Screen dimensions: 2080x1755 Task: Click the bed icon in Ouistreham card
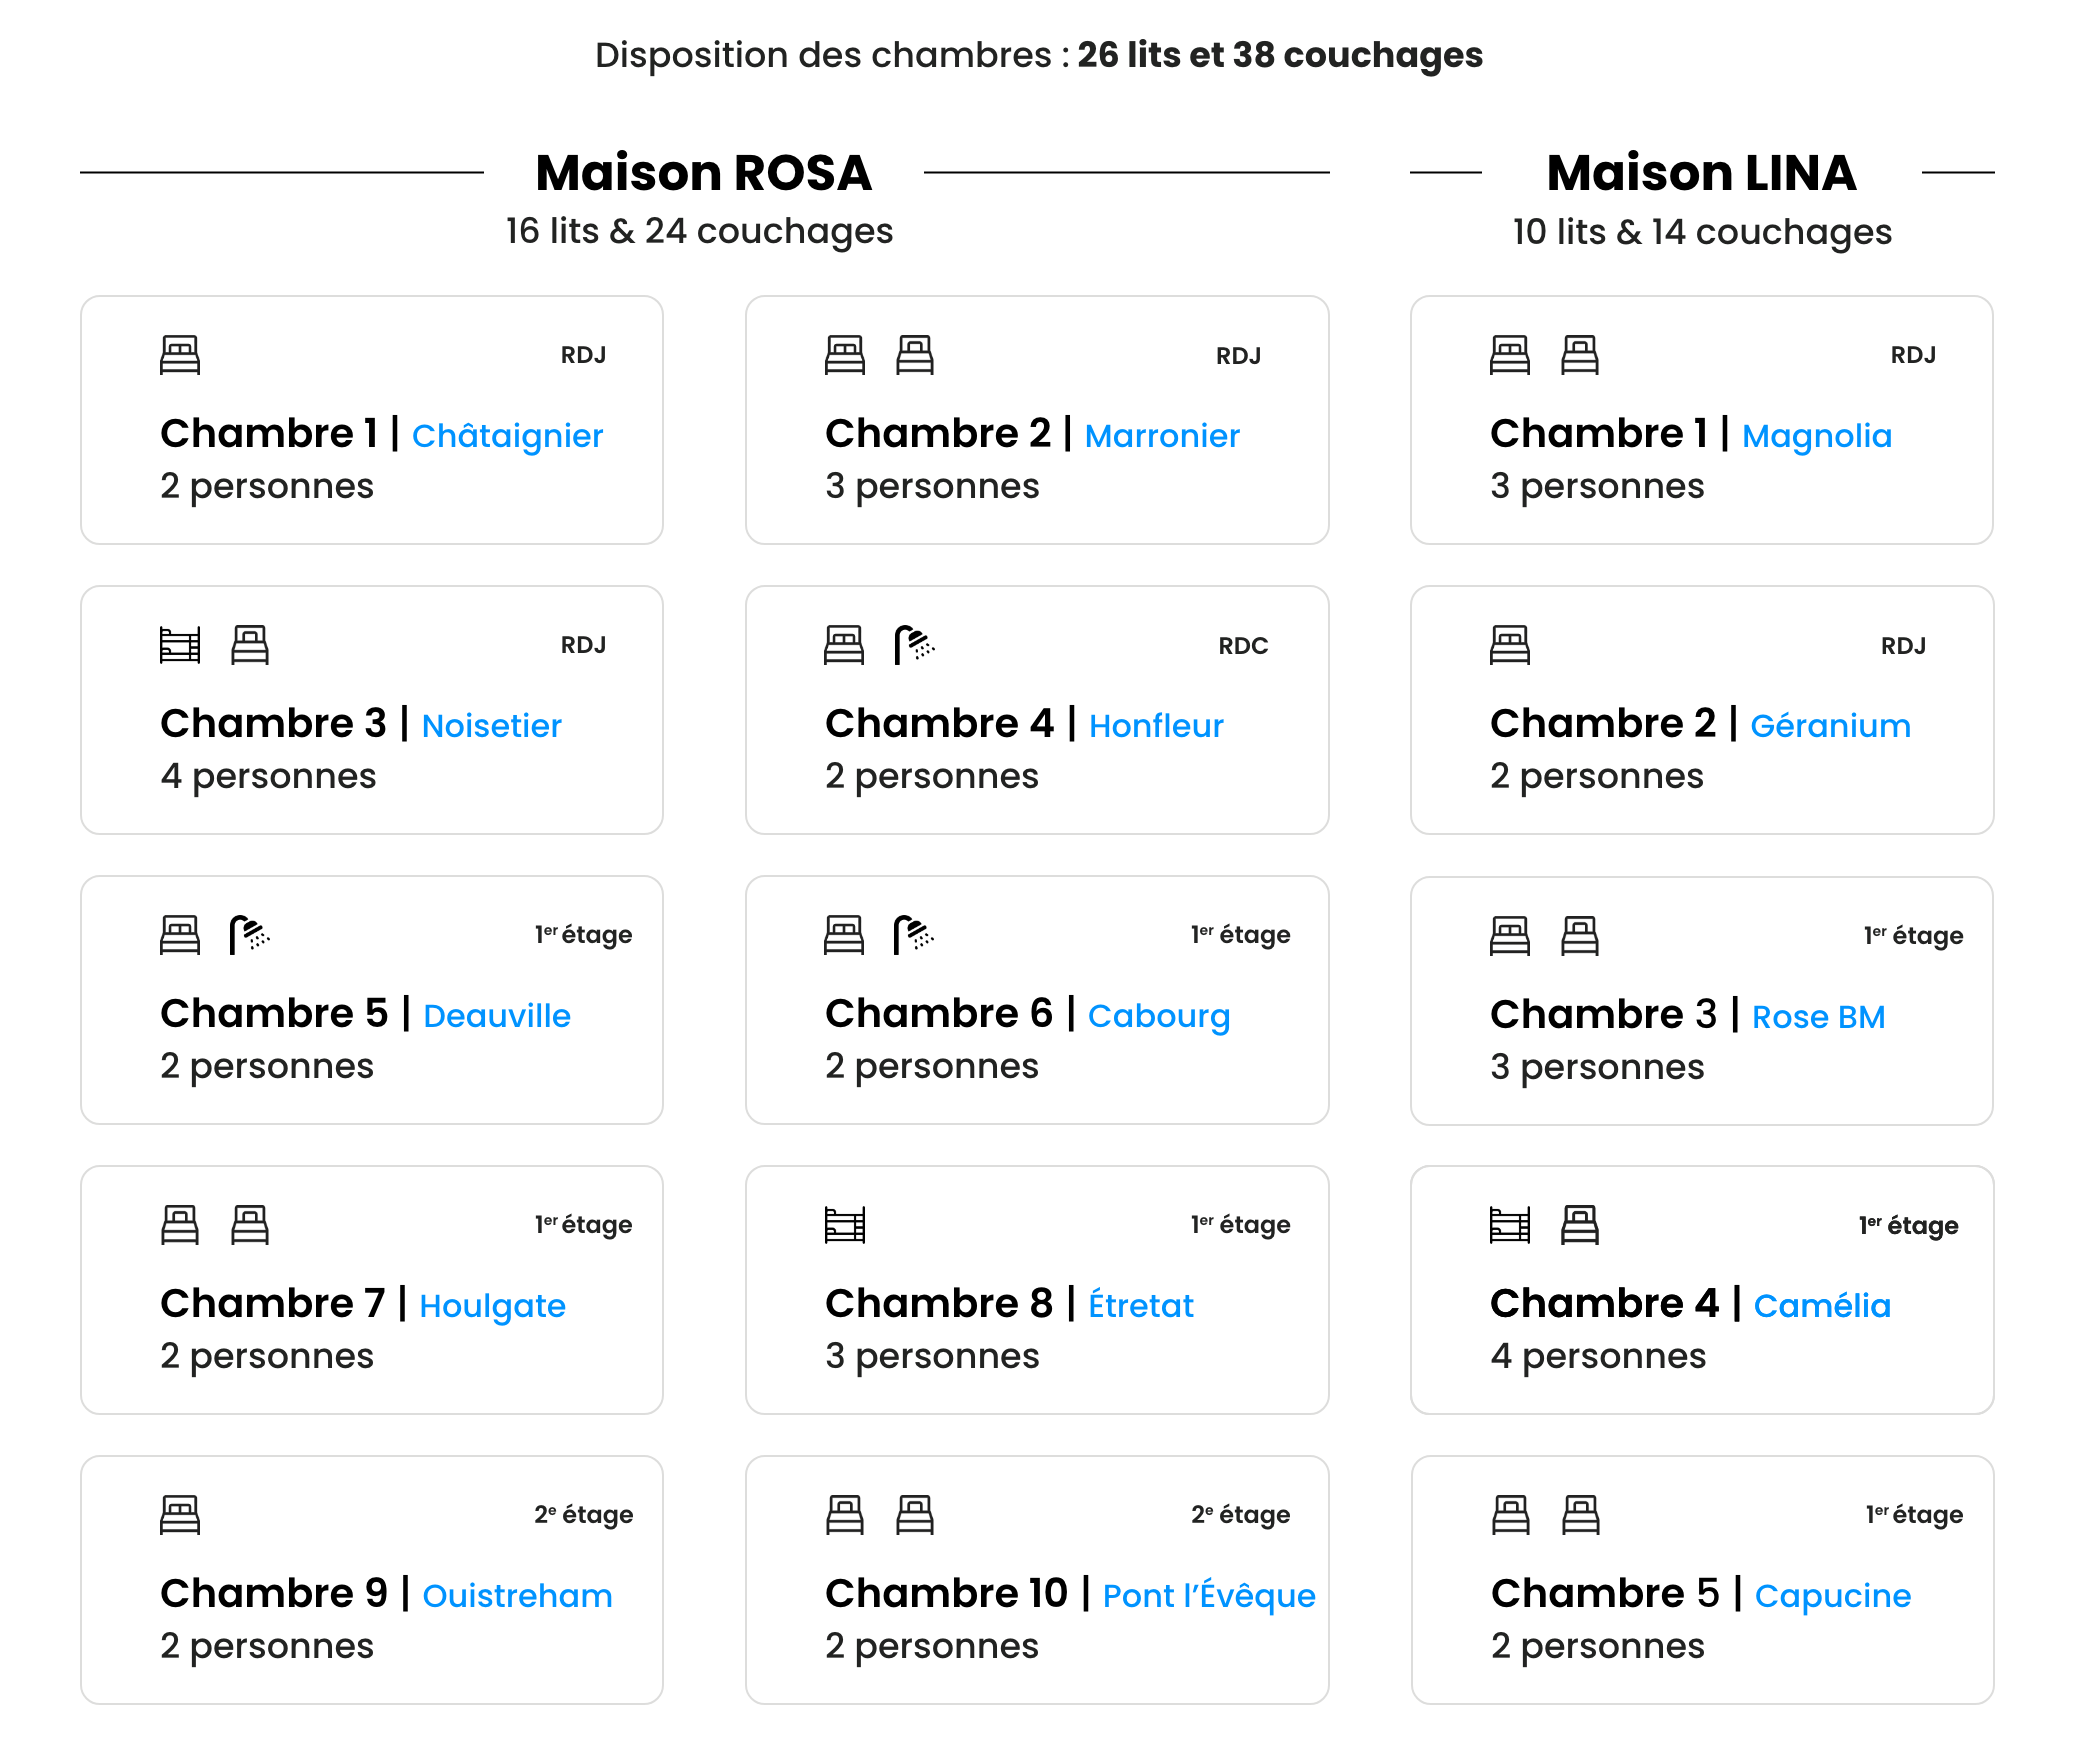pos(180,1515)
